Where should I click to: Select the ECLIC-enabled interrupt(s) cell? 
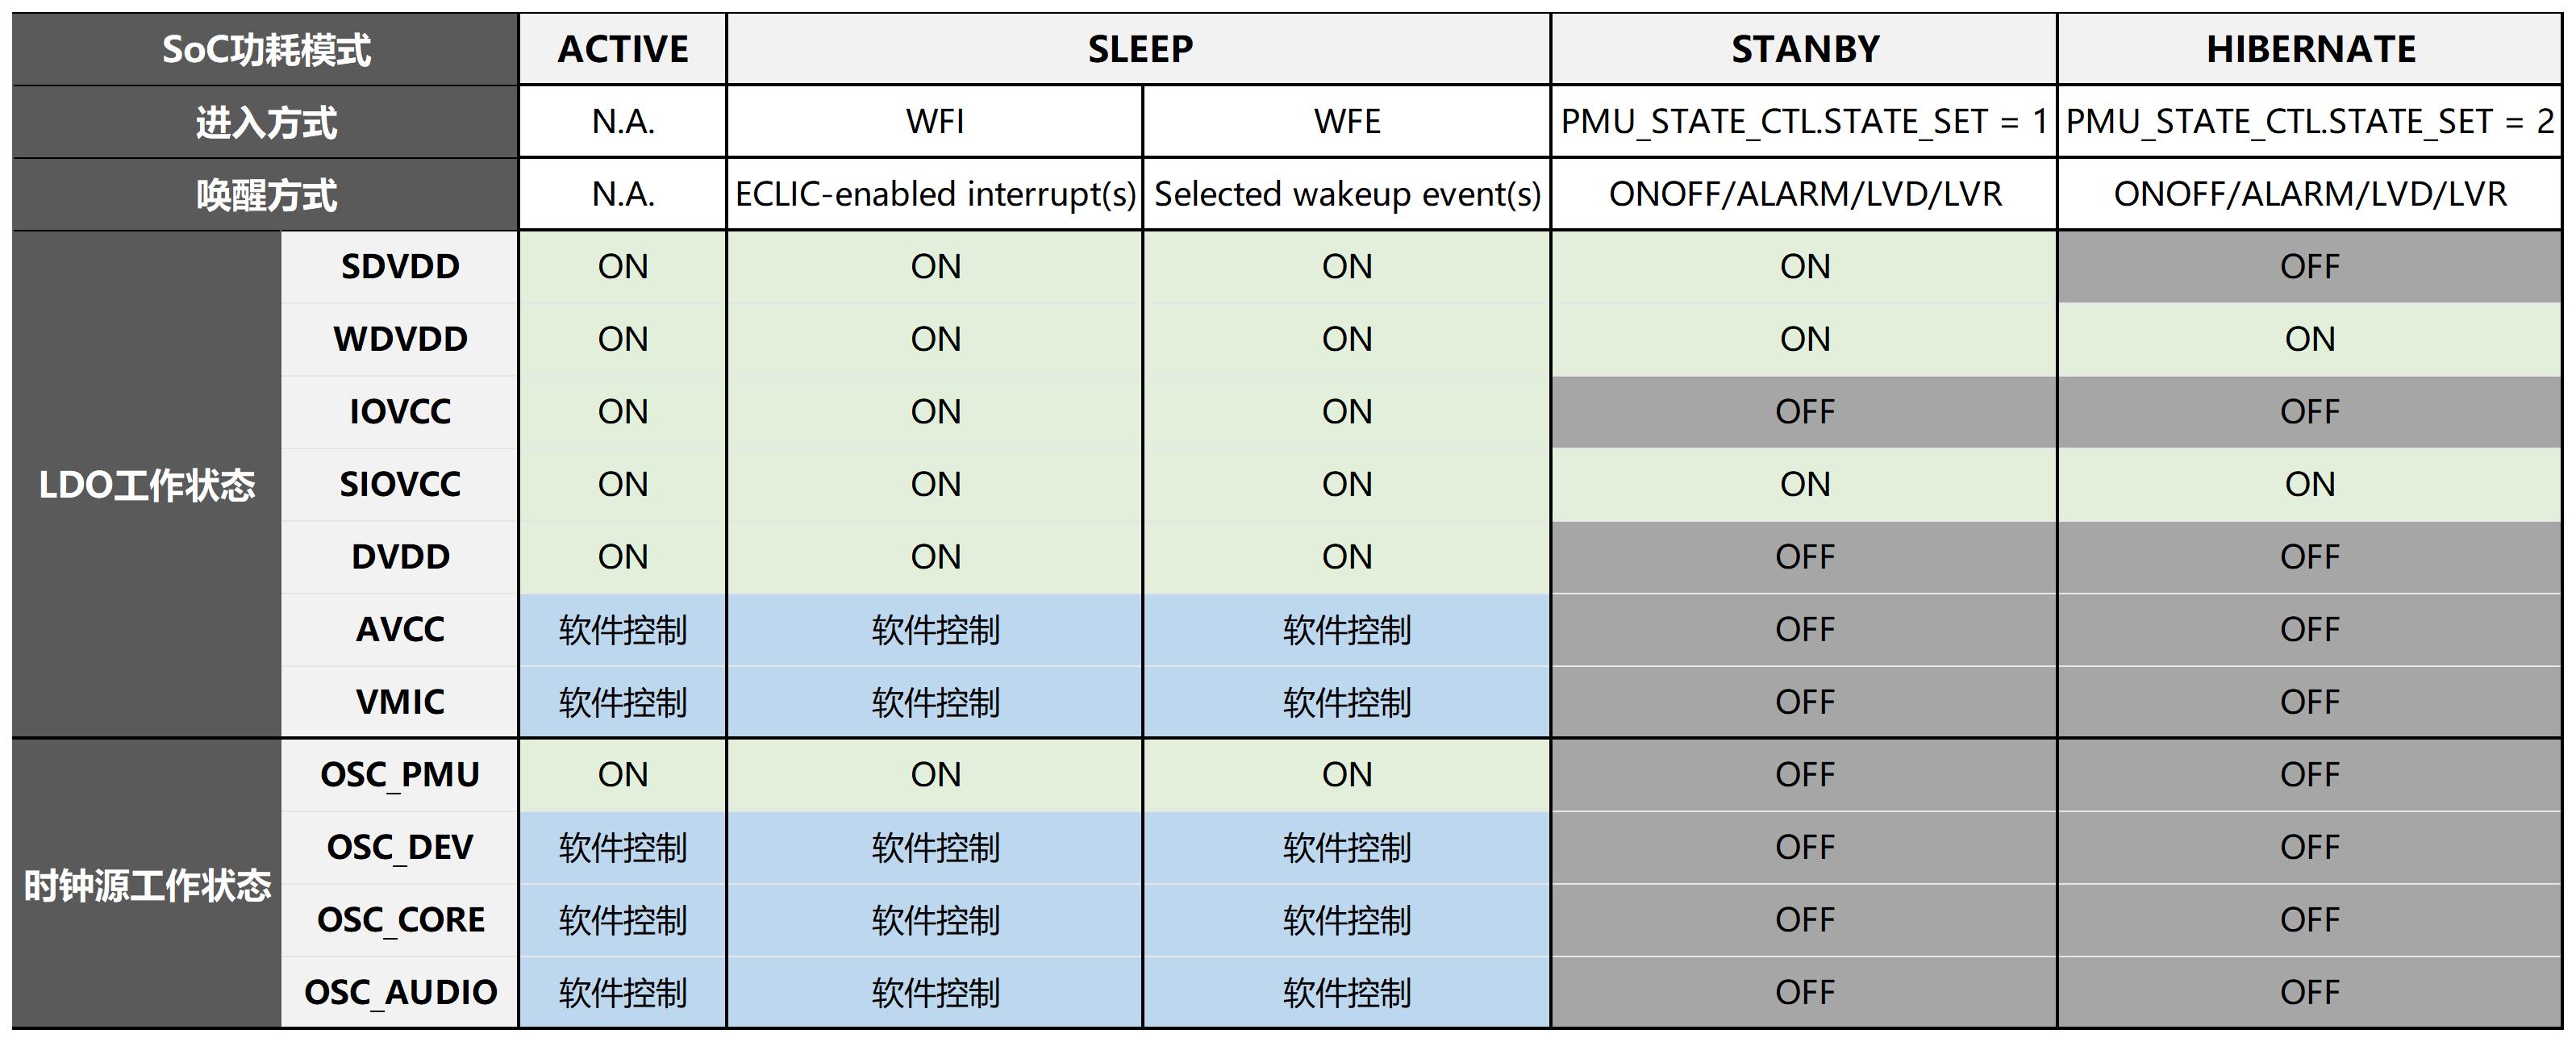coord(935,194)
